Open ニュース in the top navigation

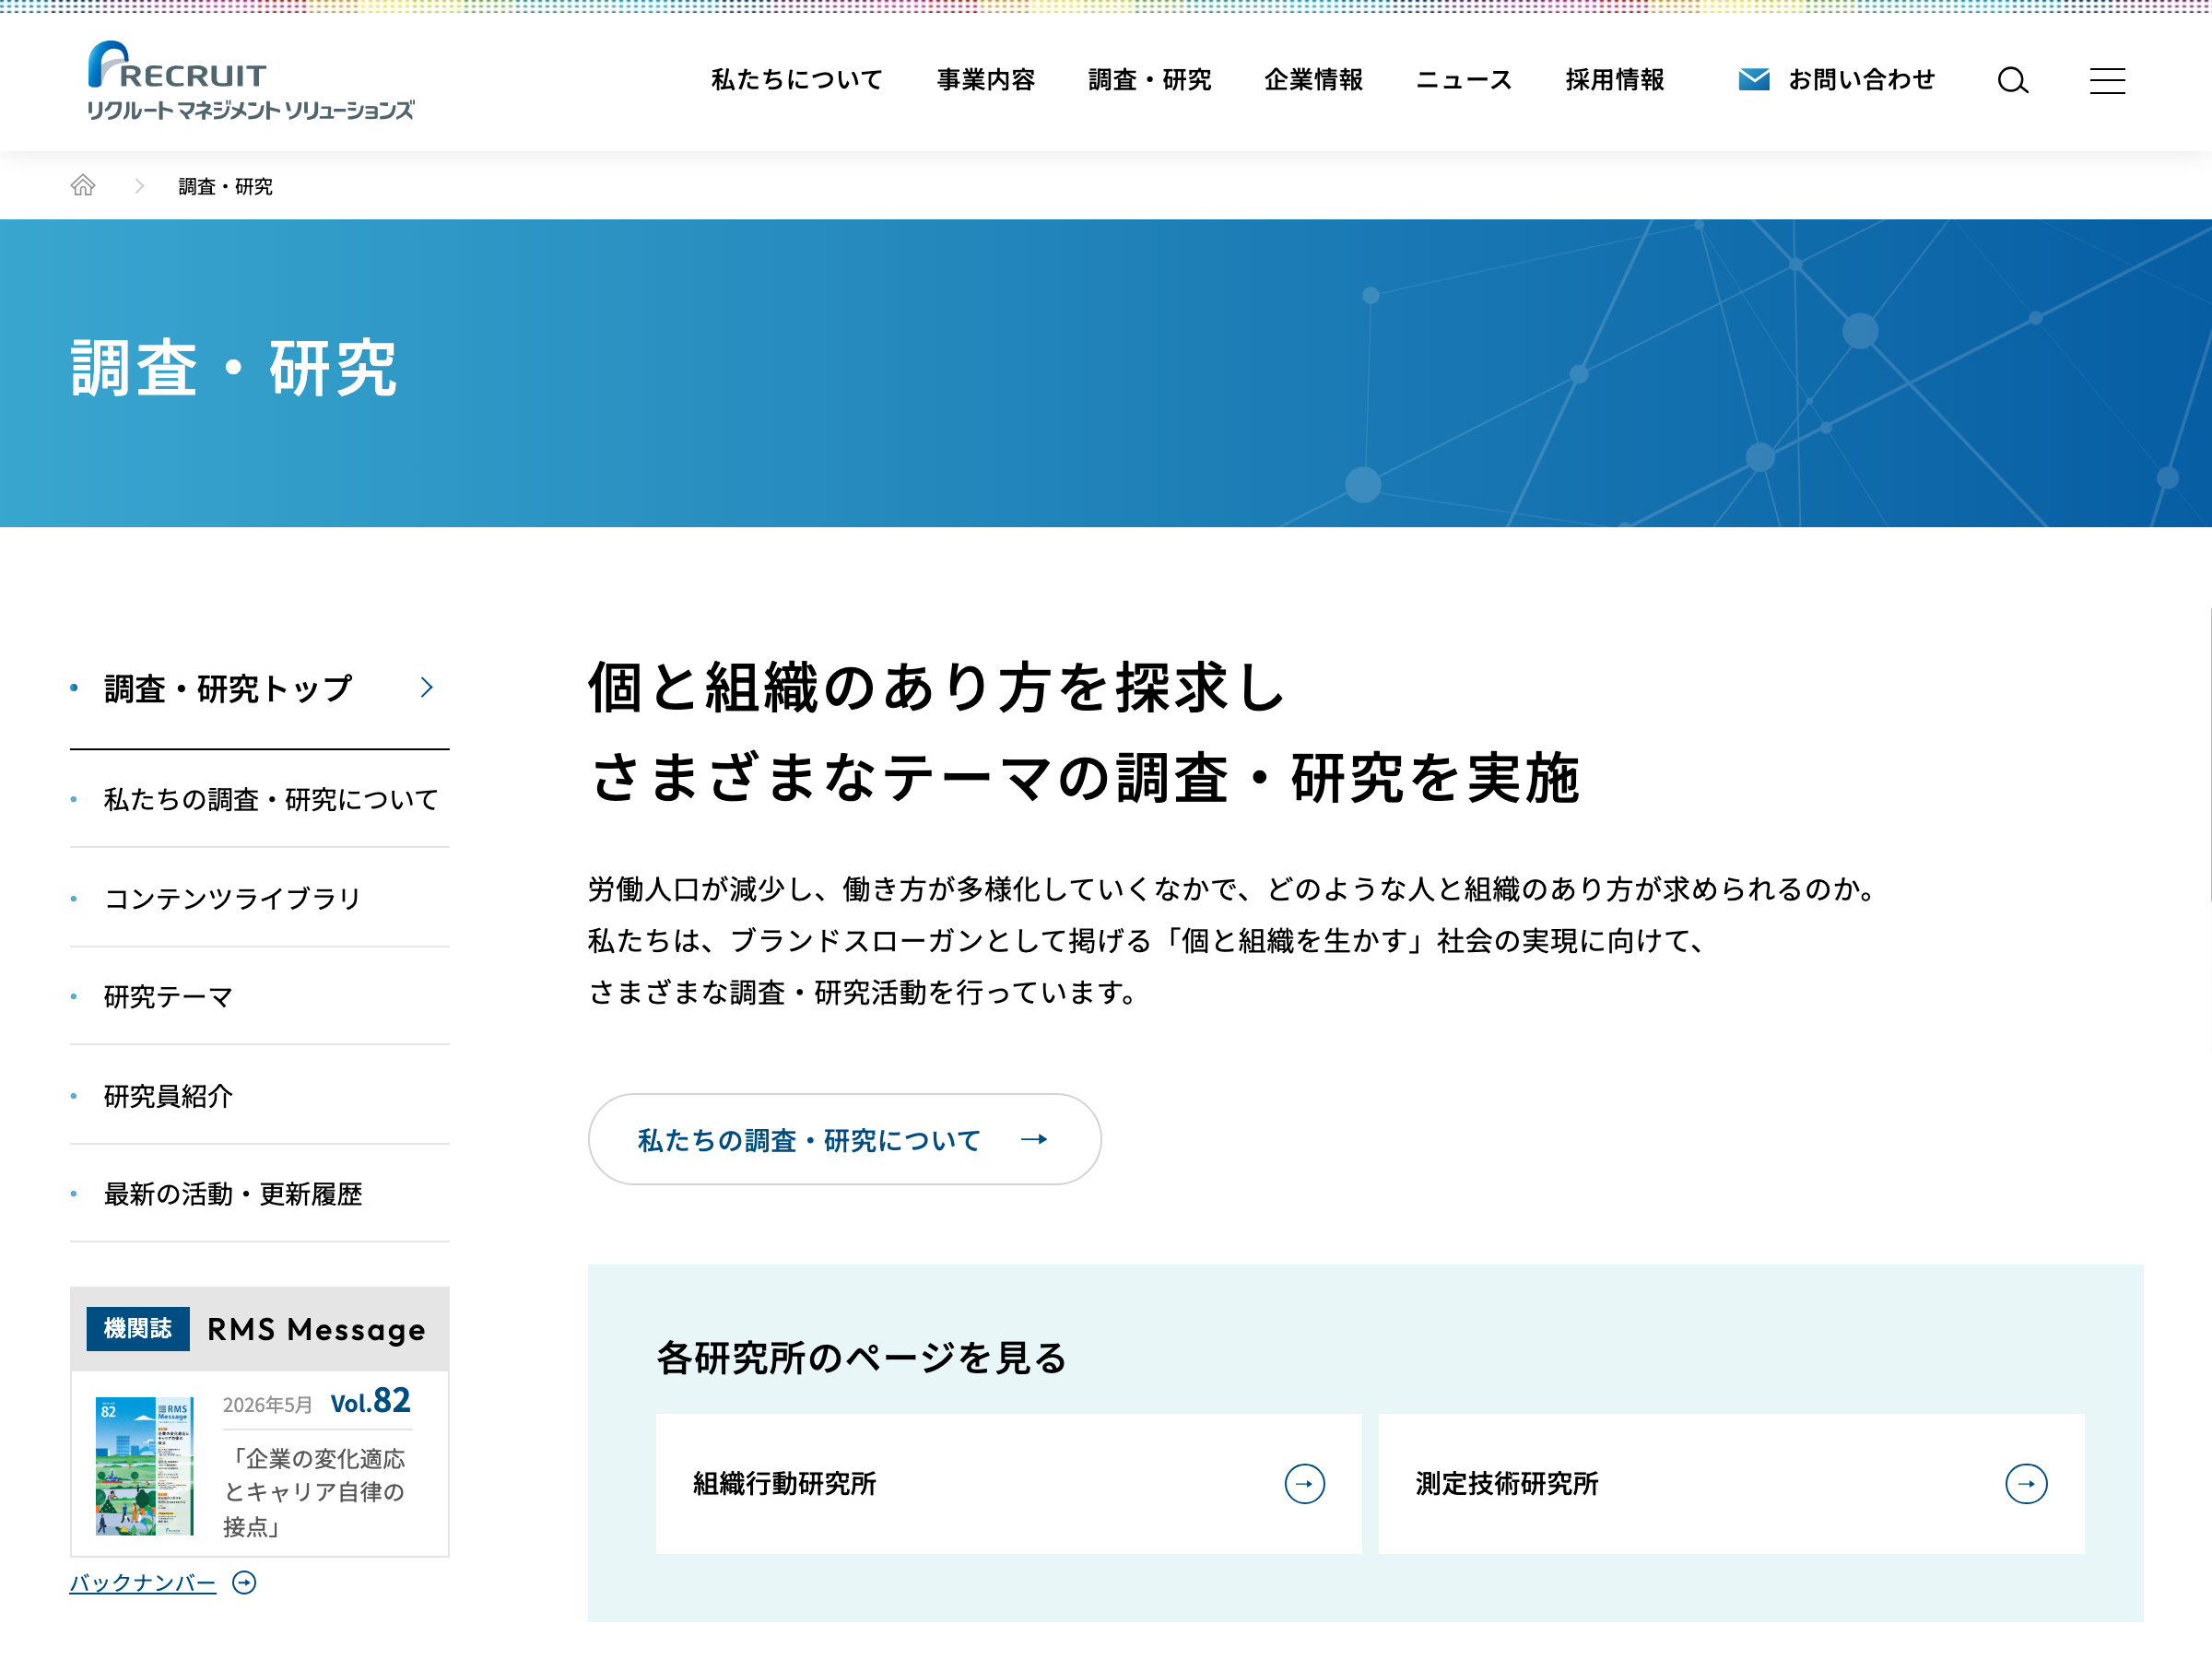coord(1464,80)
